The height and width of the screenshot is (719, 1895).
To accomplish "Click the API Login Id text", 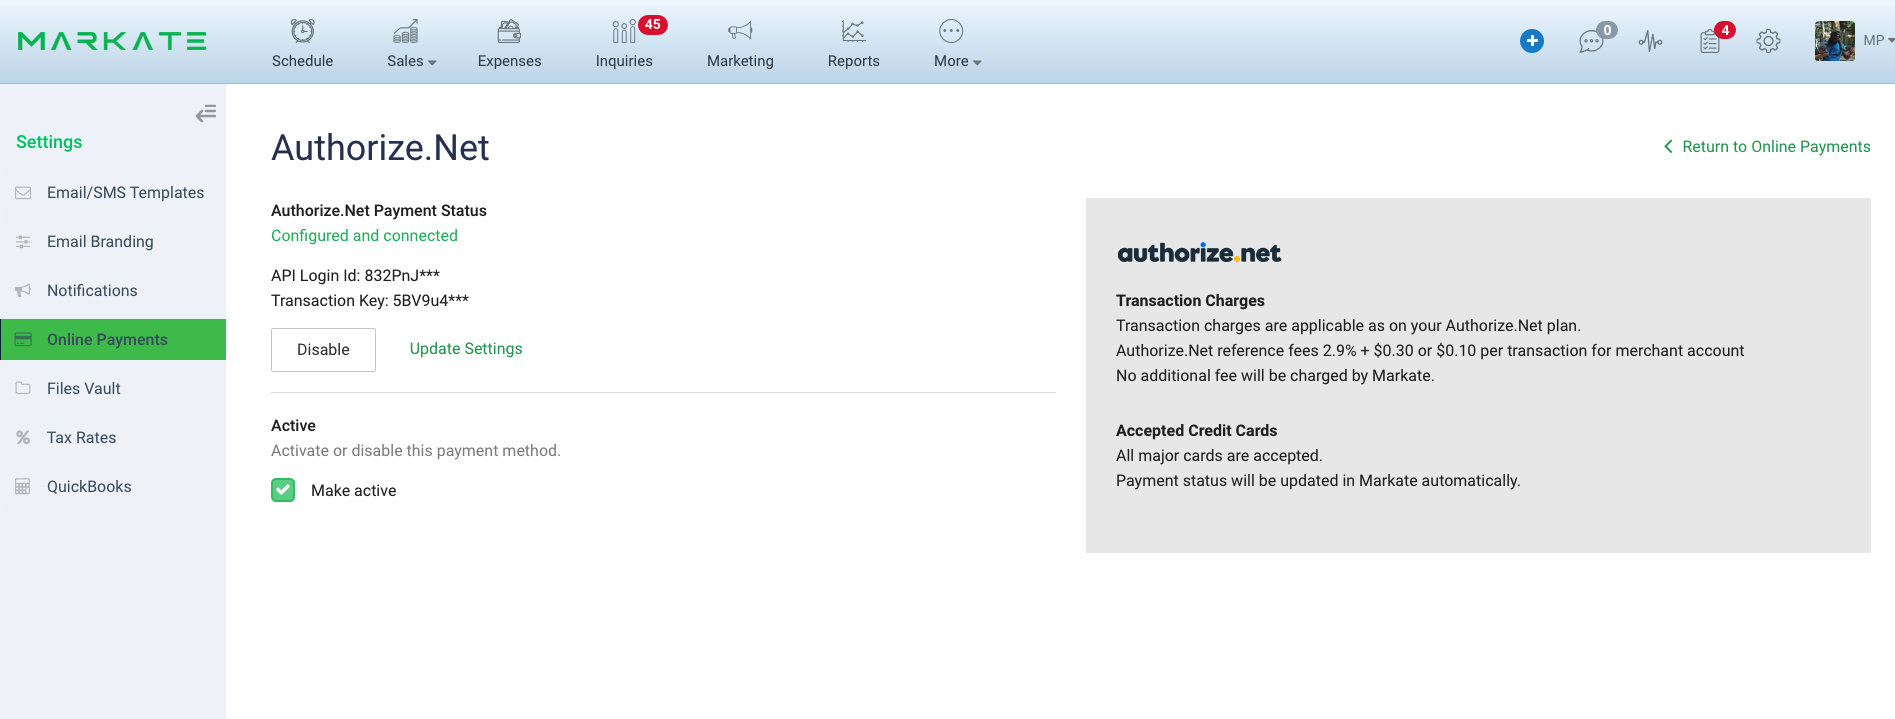I will click(x=355, y=276).
